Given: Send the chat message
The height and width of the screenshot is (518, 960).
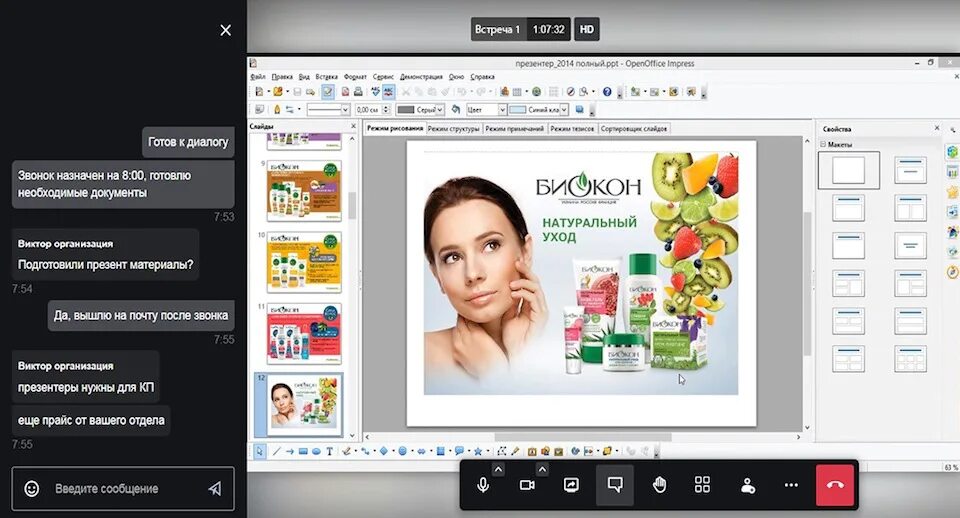Looking at the screenshot, I should tap(214, 489).
